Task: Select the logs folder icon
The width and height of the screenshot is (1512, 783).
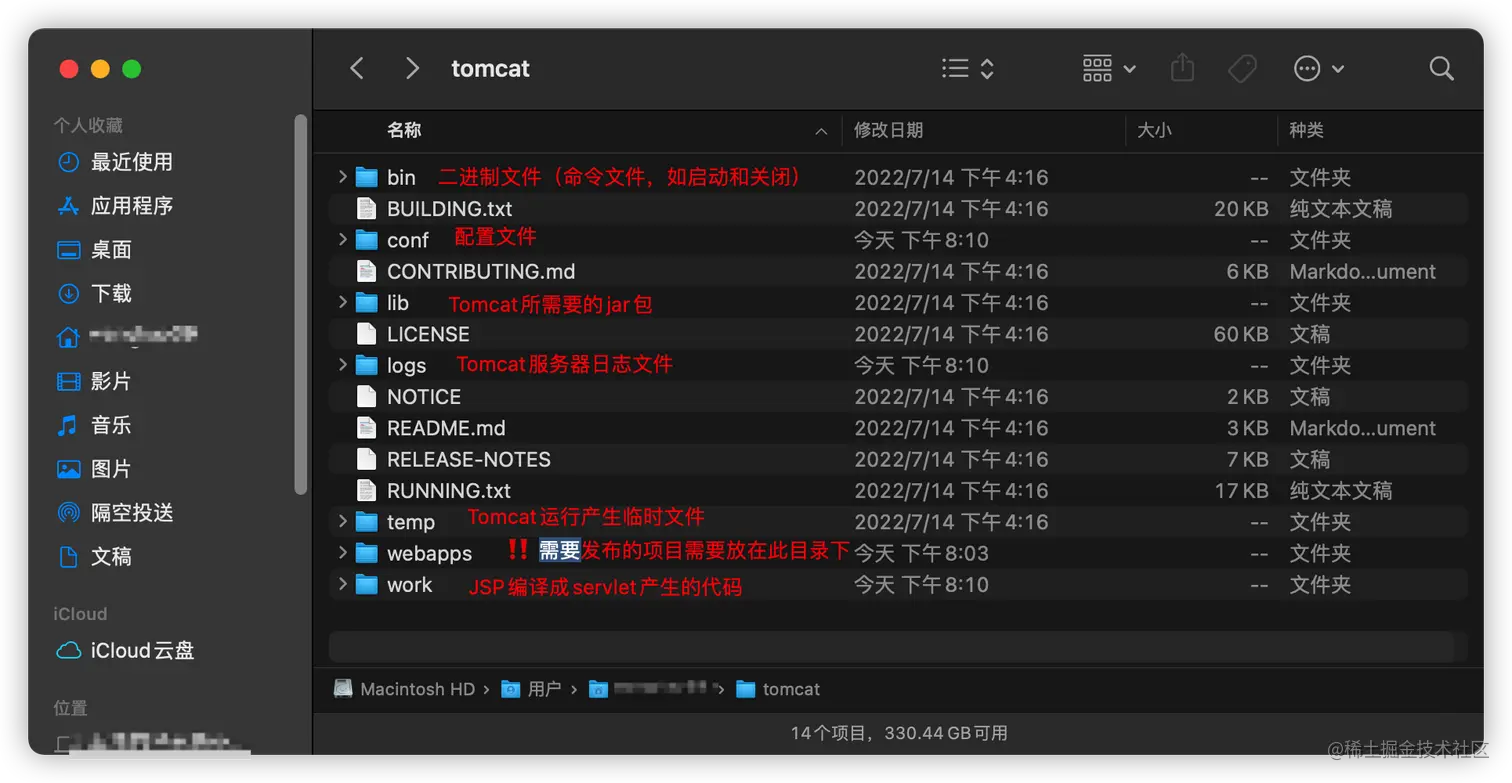Action: click(x=367, y=365)
